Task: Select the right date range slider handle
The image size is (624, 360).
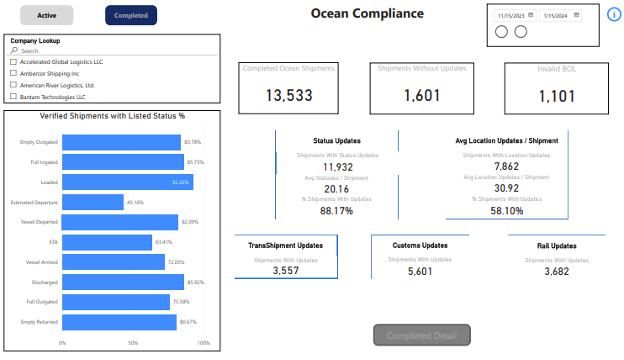Action: click(x=521, y=32)
